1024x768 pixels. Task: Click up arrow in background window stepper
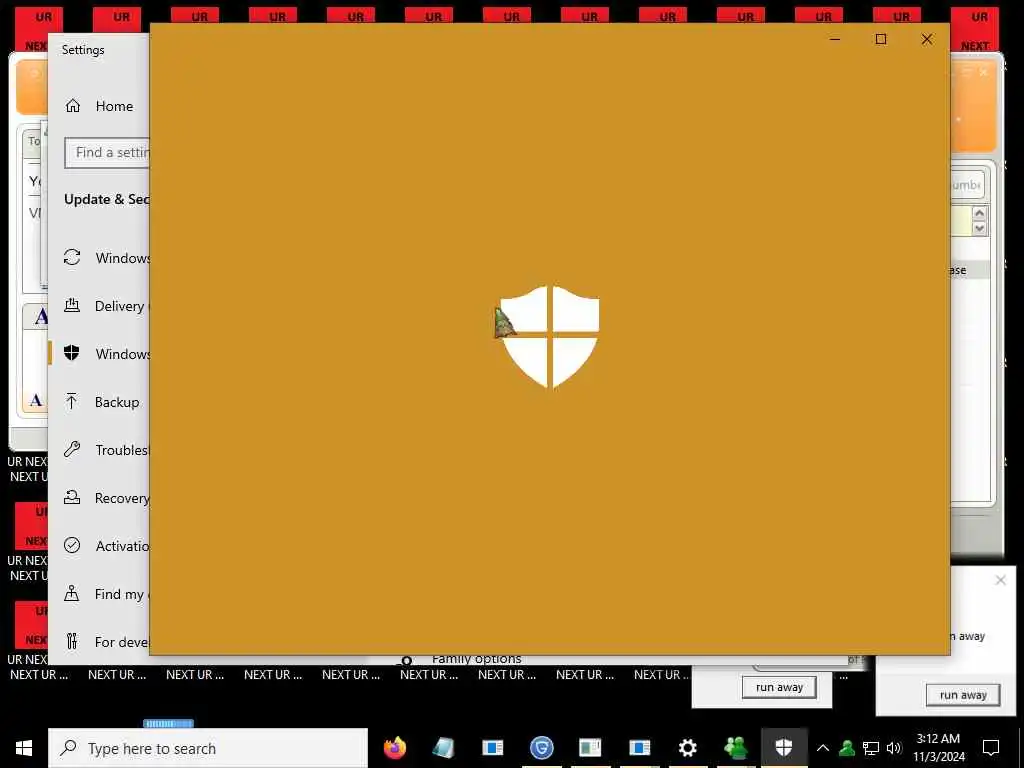click(x=979, y=214)
